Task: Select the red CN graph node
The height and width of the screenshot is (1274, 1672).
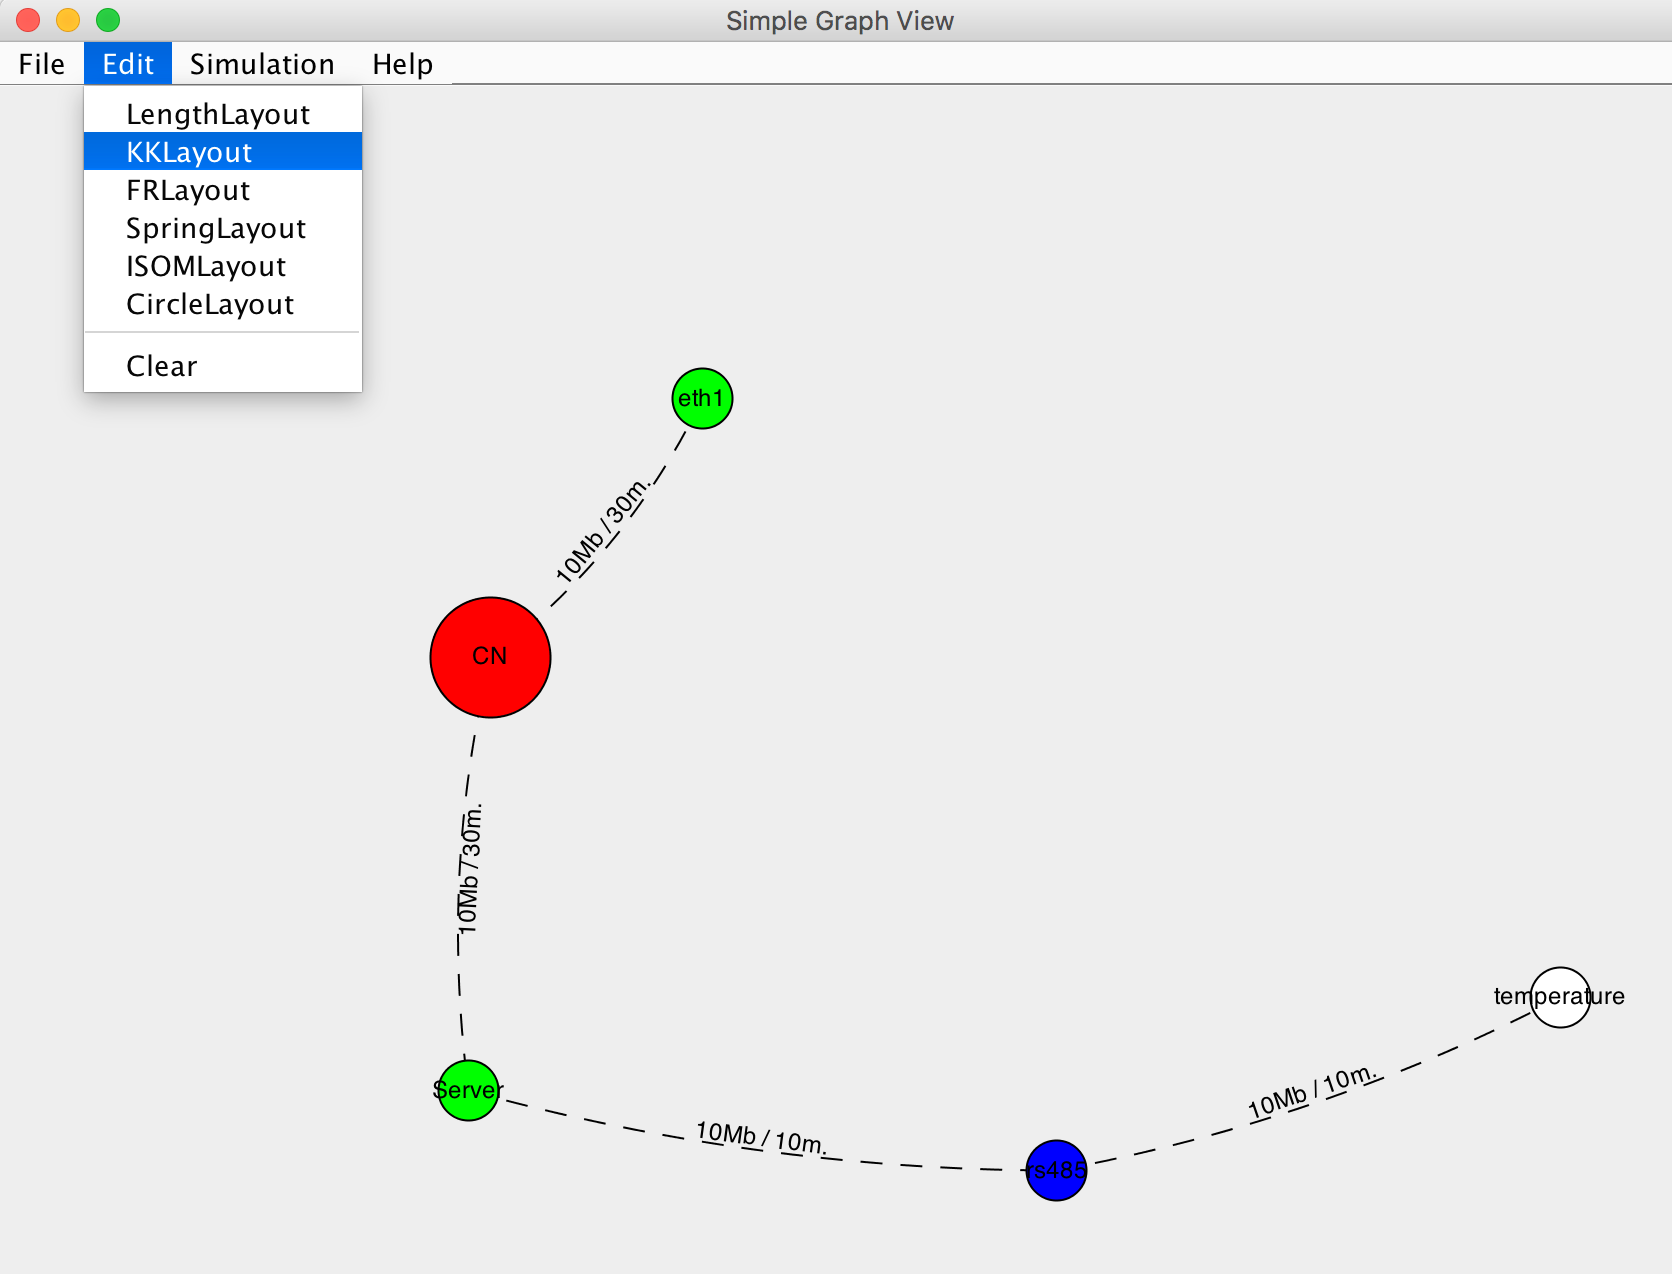Action: tap(490, 657)
